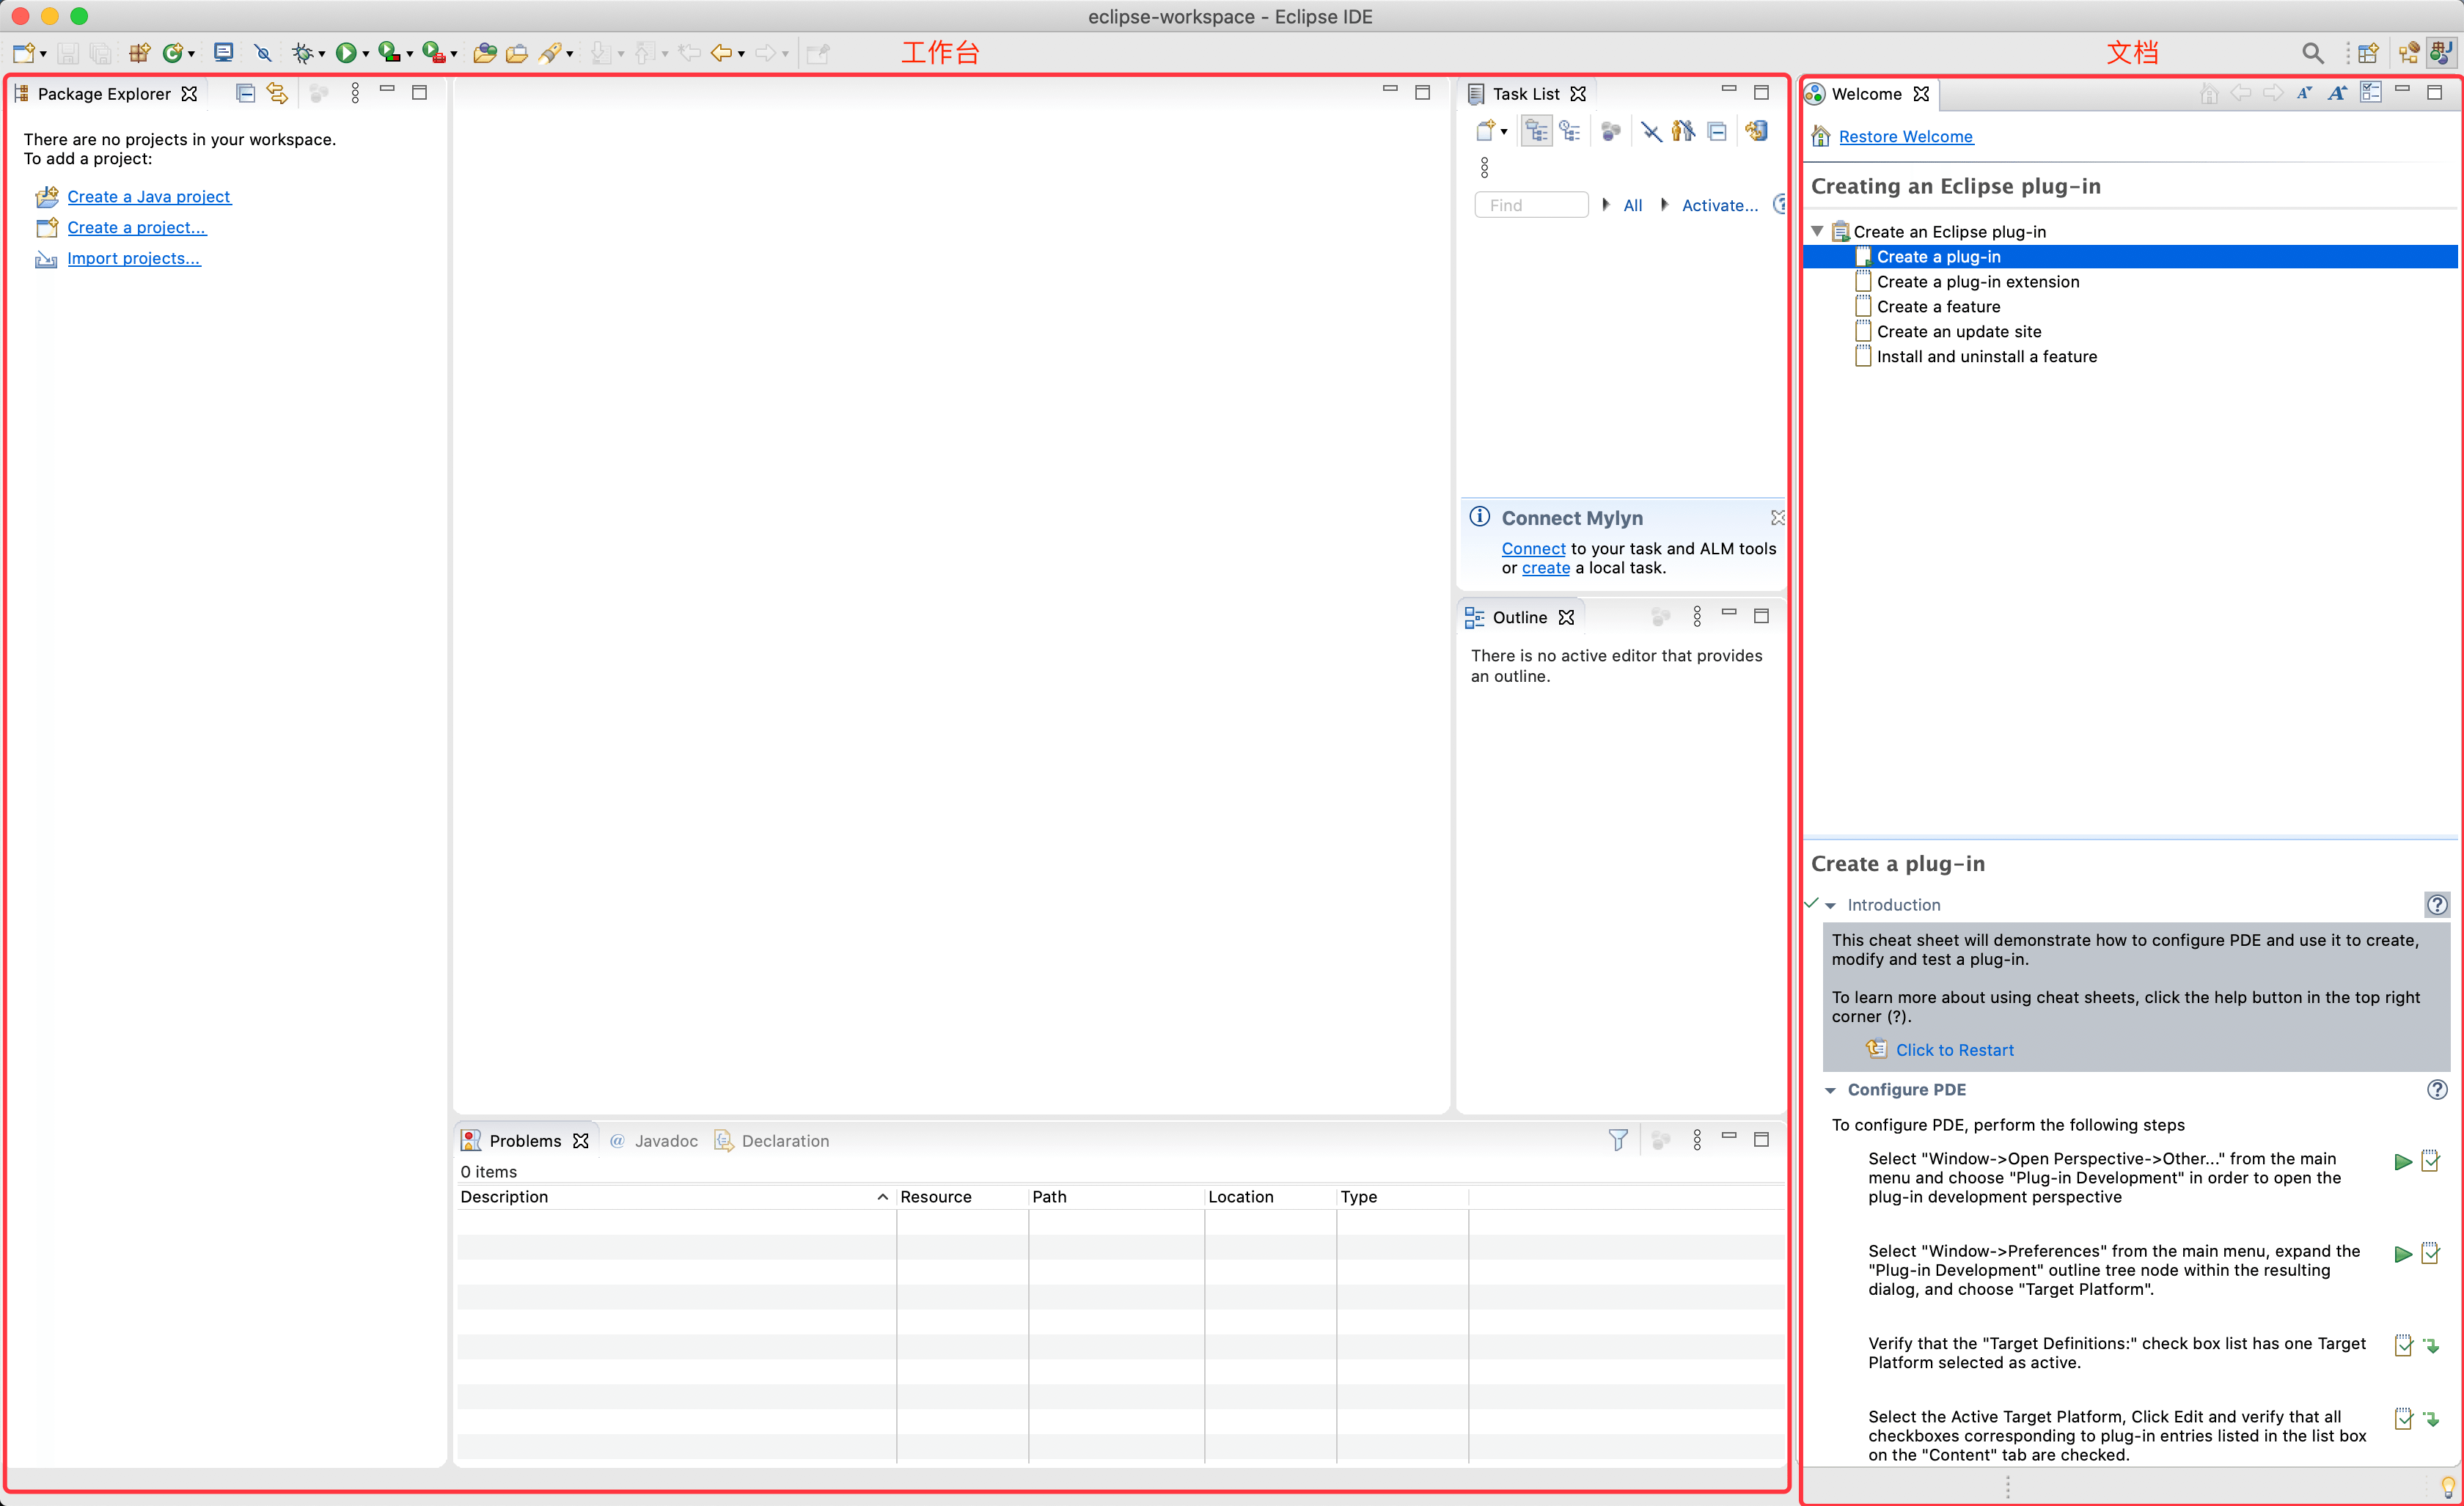Open the Back history dropdown arrow
The height and width of the screenshot is (1506, 2464).
point(741,54)
